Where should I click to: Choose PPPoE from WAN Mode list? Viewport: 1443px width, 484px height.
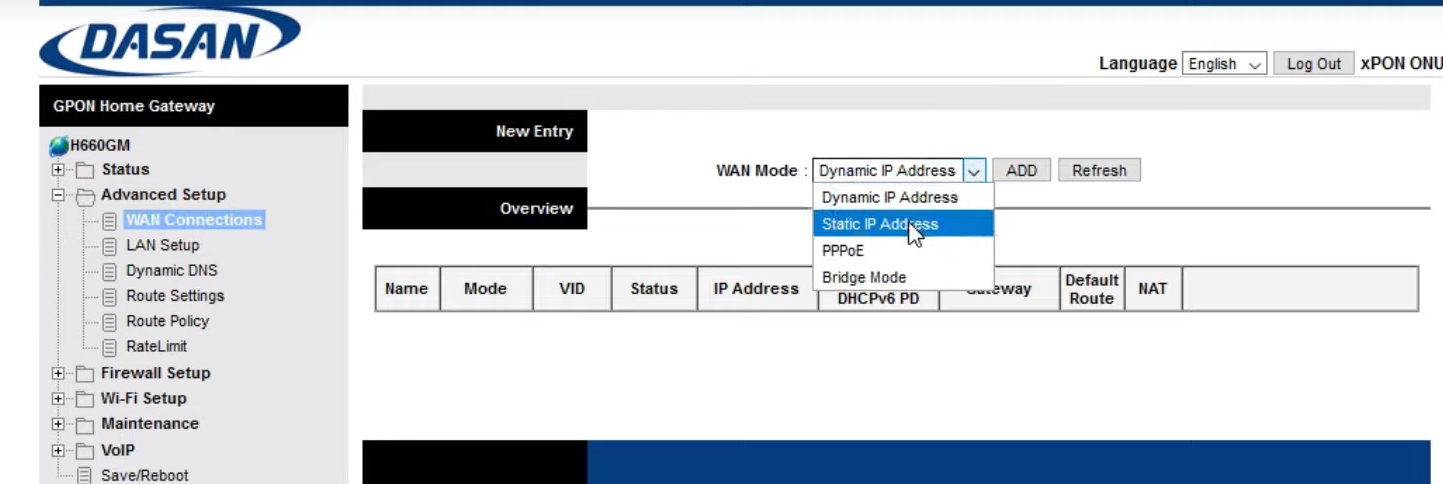coord(843,251)
